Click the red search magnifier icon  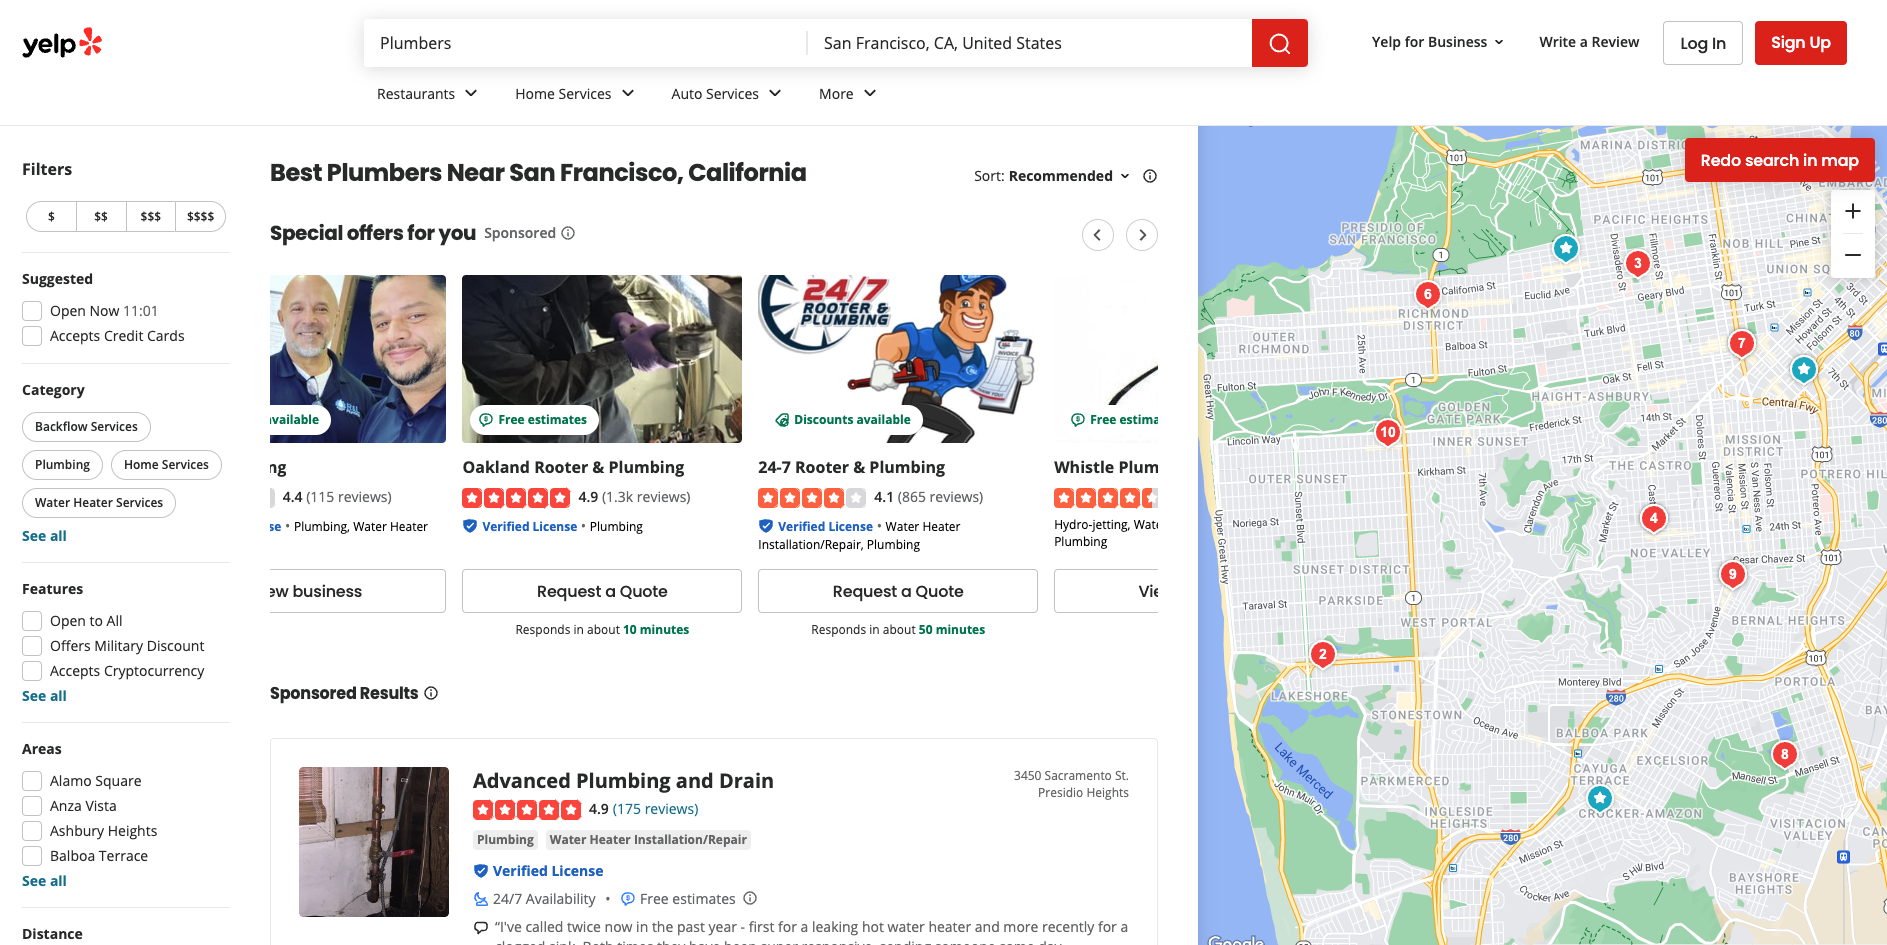[x=1279, y=42]
